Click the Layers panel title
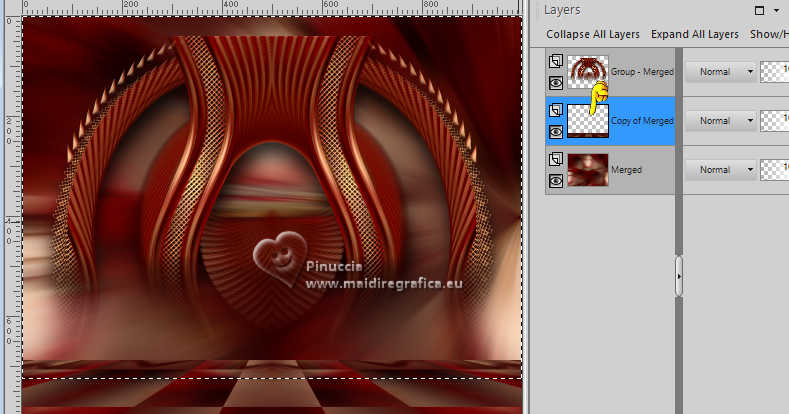The image size is (789, 414). coord(562,10)
